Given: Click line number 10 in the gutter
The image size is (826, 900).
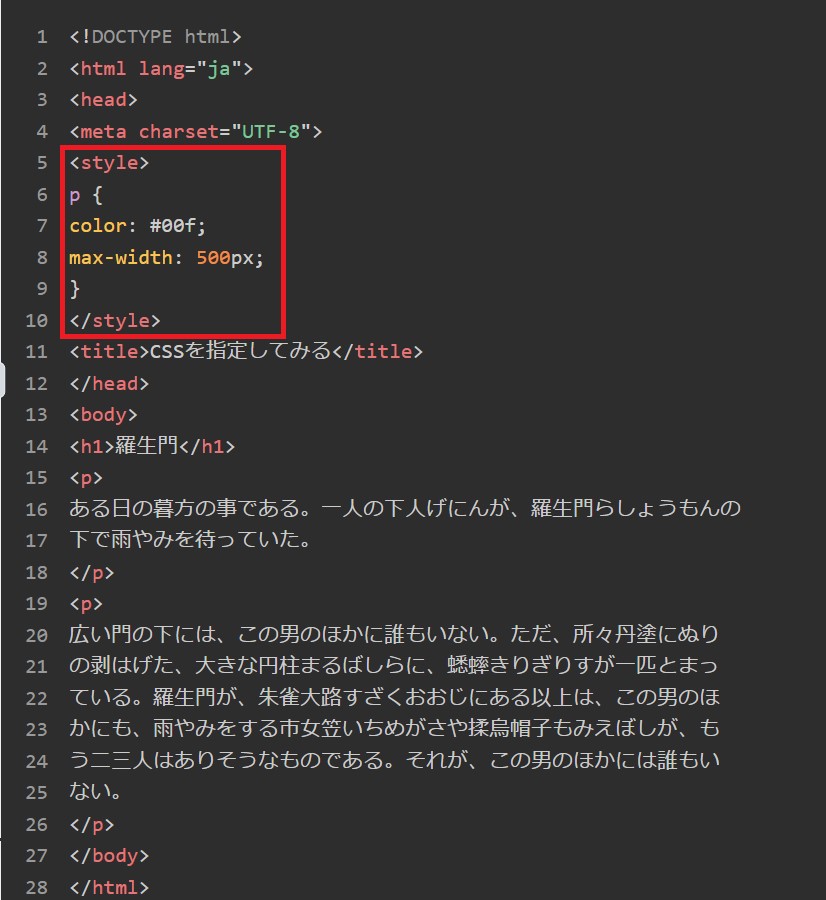Looking at the screenshot, I should click(x=37, y=320).
